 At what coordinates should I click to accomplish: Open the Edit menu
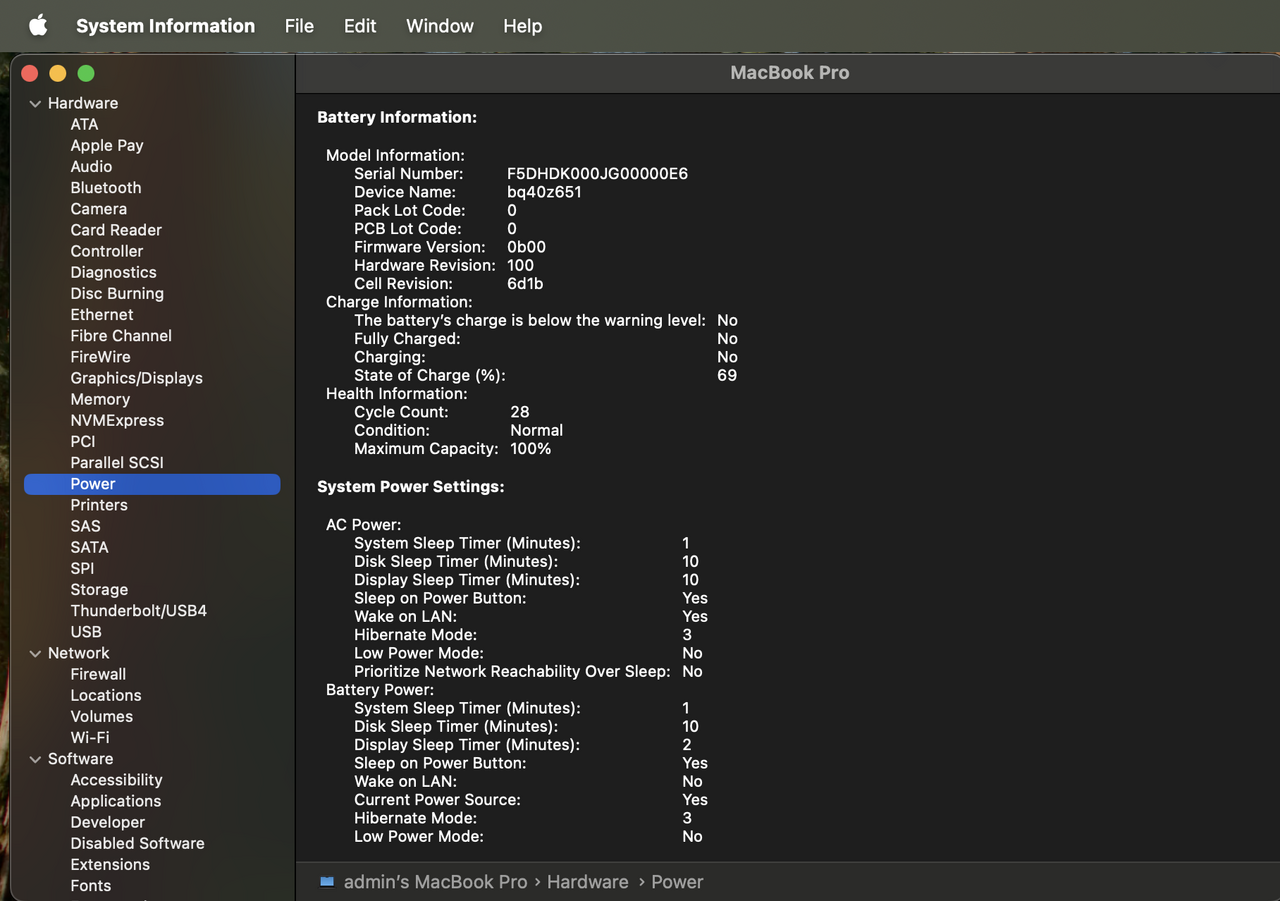coord(360,26)
